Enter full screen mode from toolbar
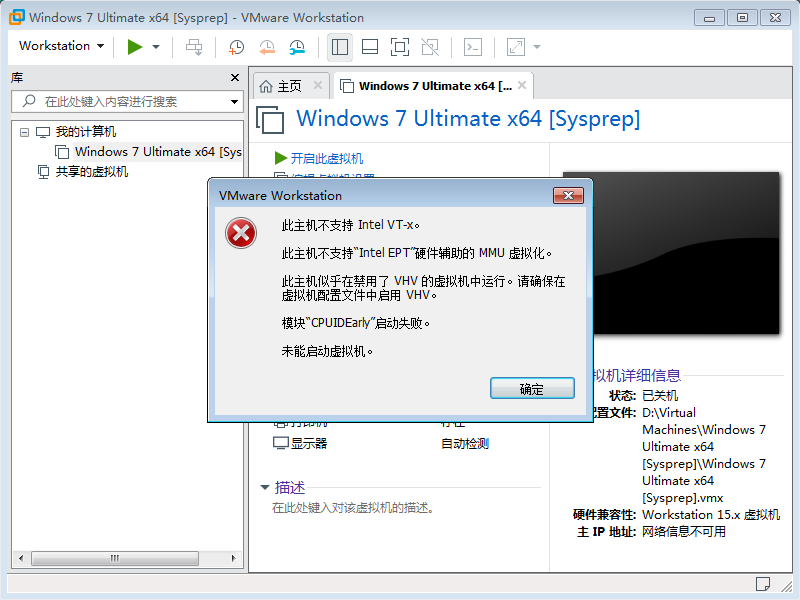Screen dimensions: 800x600 [x=399, y=47]
